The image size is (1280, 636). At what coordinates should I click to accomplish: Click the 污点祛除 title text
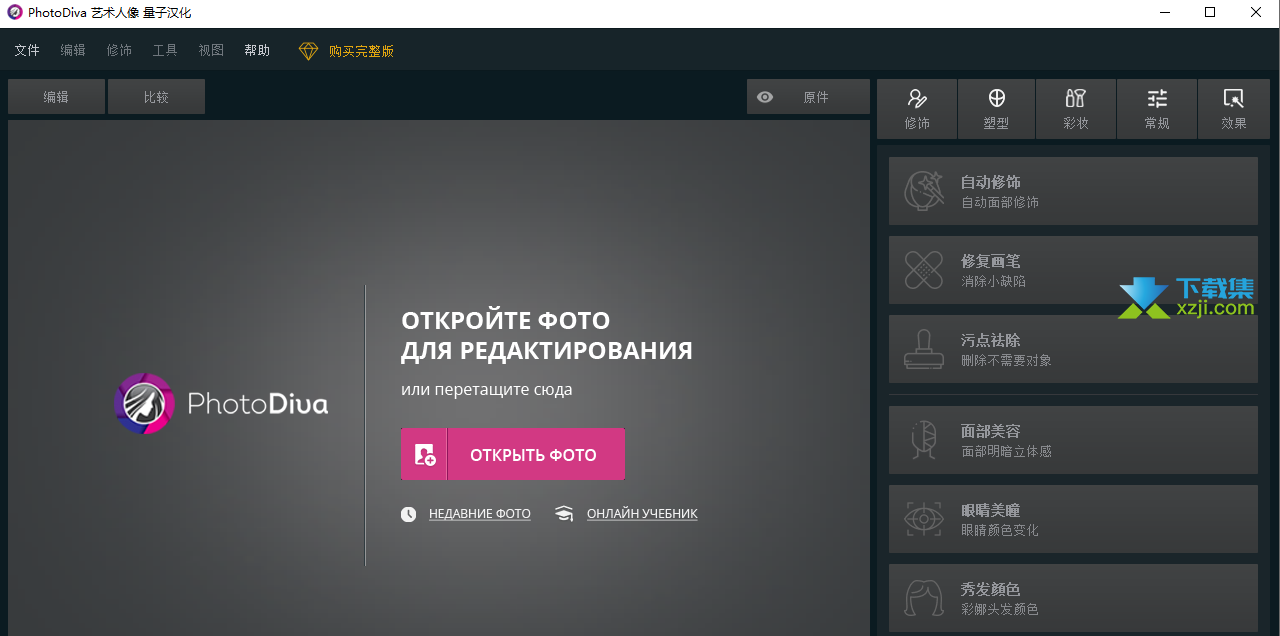pos(991,340)
